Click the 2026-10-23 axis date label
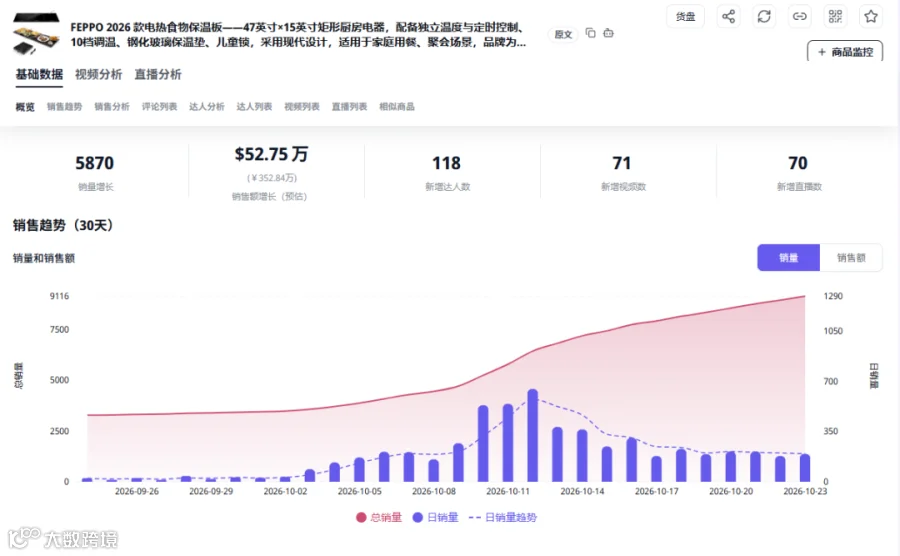The width and height of the screenshot is (900, 556). point(805,492)
